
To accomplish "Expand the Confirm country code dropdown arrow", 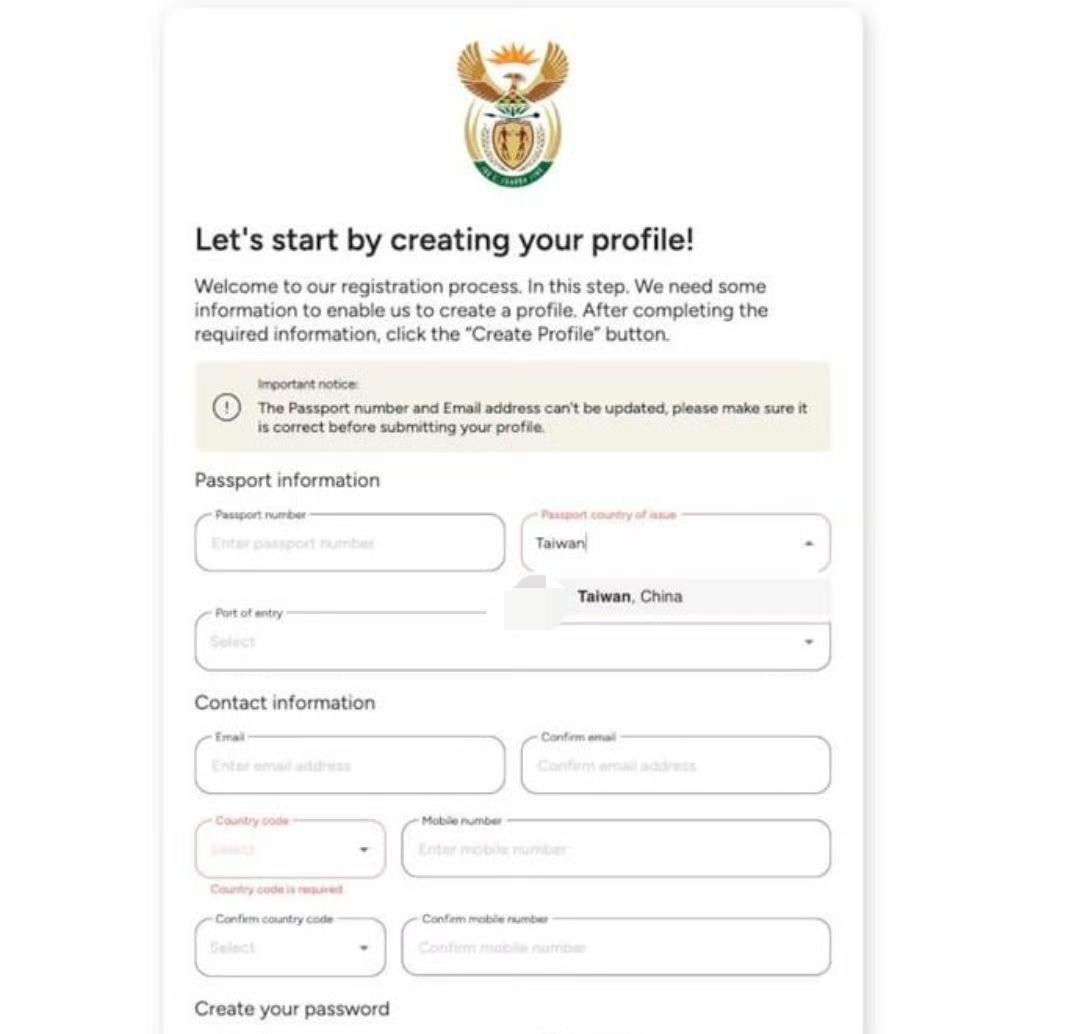I will pyautogui.click(x=364, y=947).
